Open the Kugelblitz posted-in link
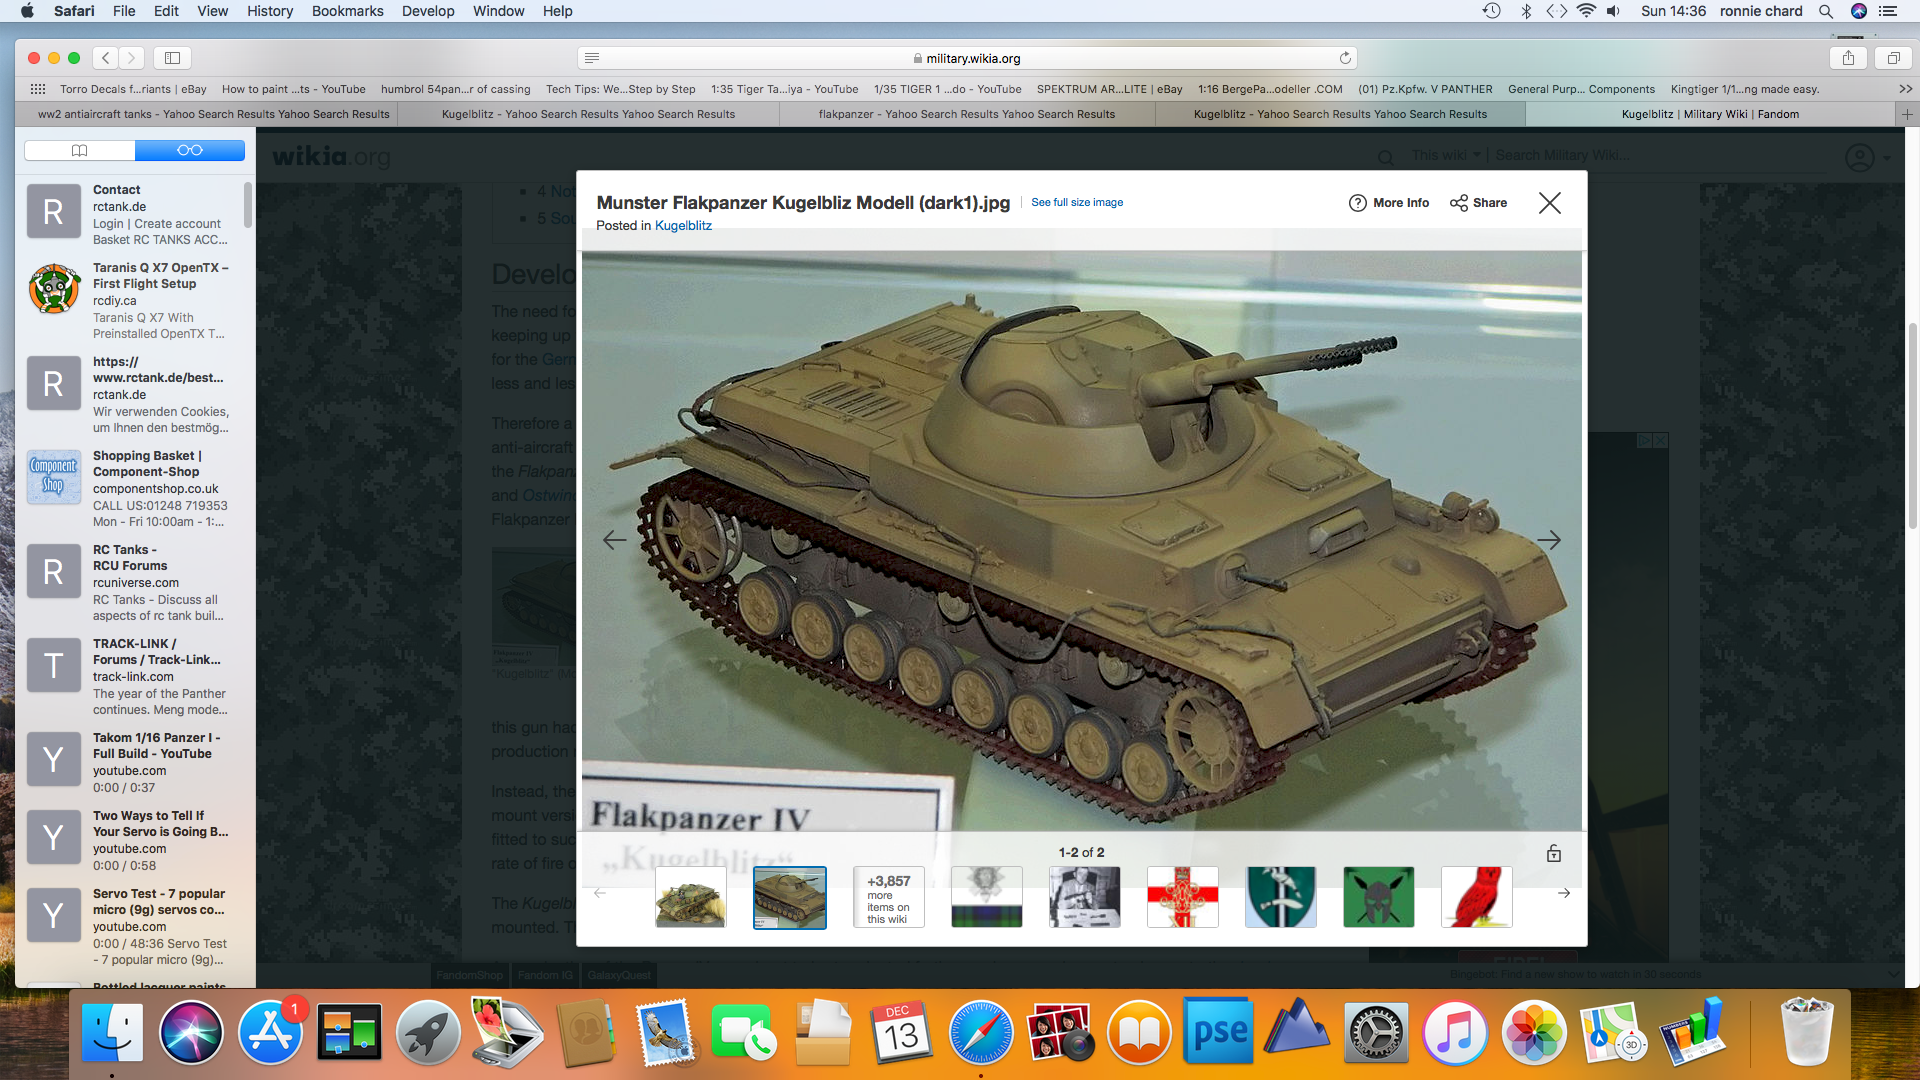Image resolution: width=1920 pixels, height=1080 pixels. [x=683, y=226]
